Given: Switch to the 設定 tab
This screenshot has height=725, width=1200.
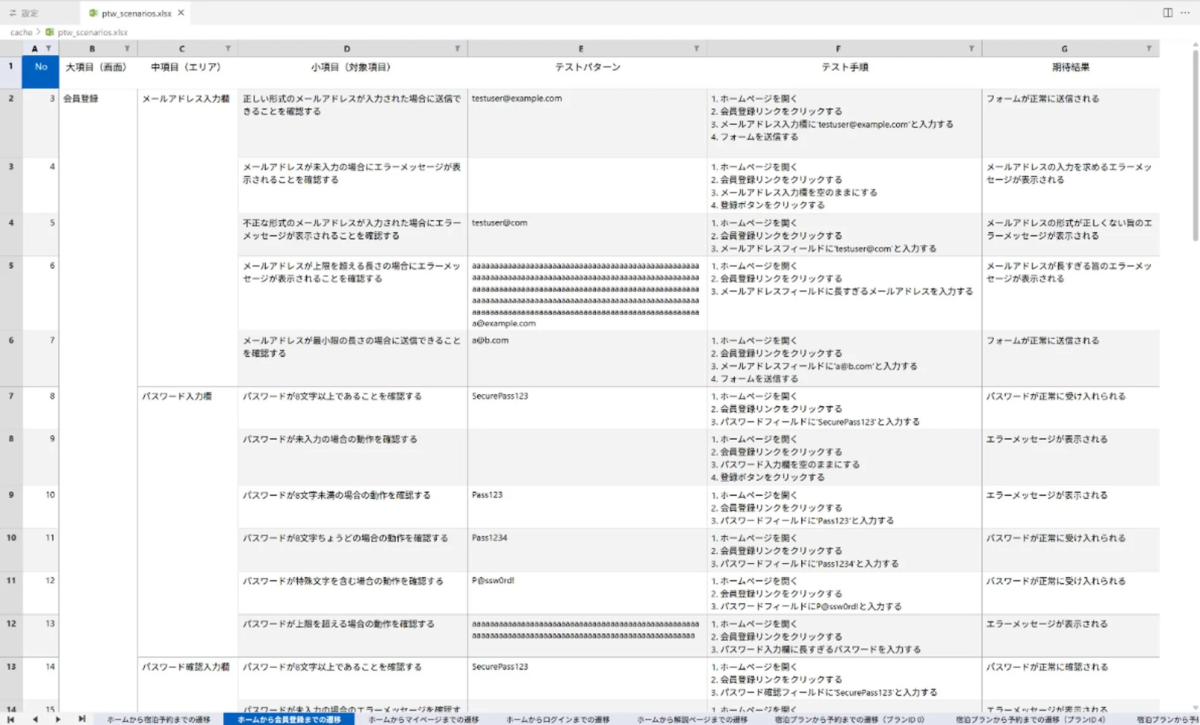Looking at the screenshot, I should coord(25,10).
